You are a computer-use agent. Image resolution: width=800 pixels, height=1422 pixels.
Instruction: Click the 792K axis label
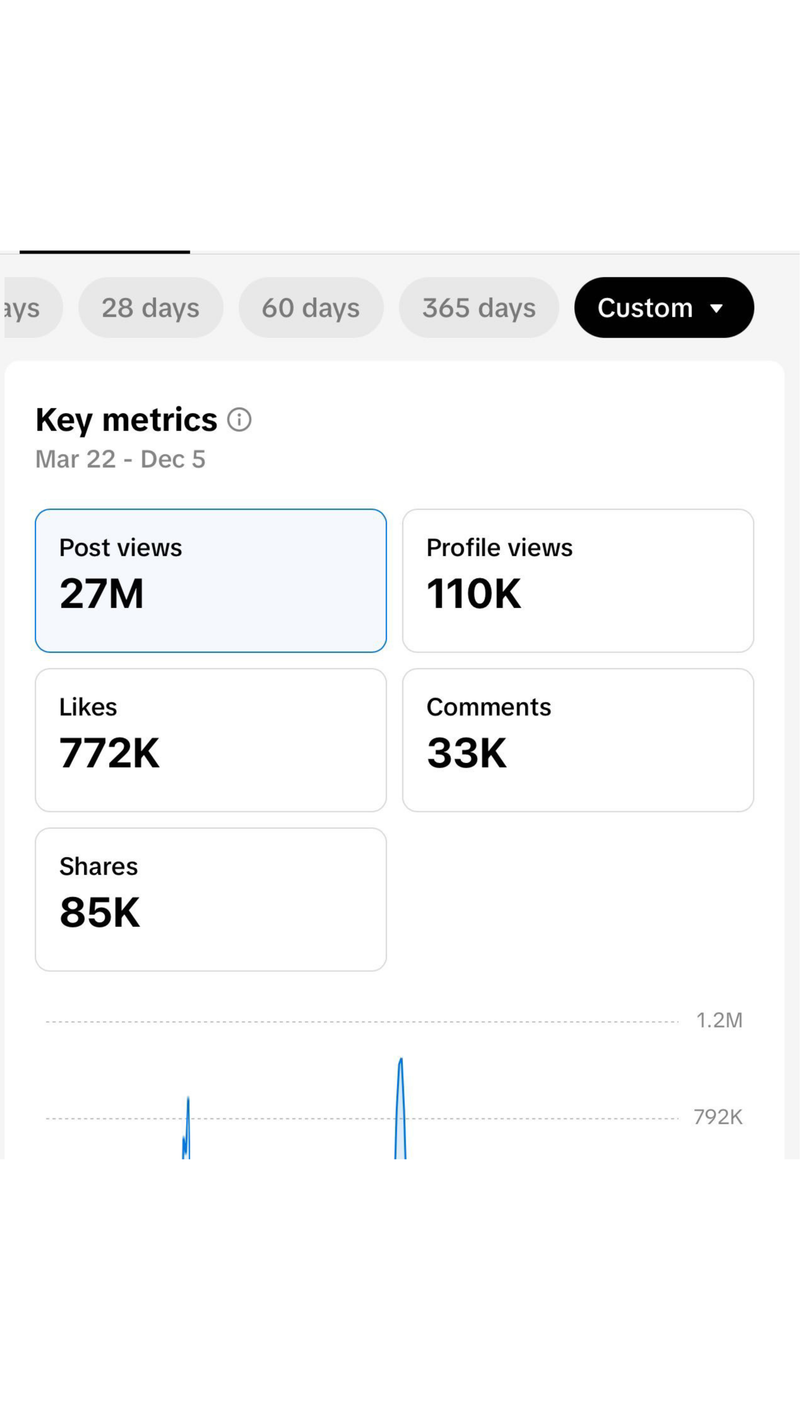tap(718, 1117)
